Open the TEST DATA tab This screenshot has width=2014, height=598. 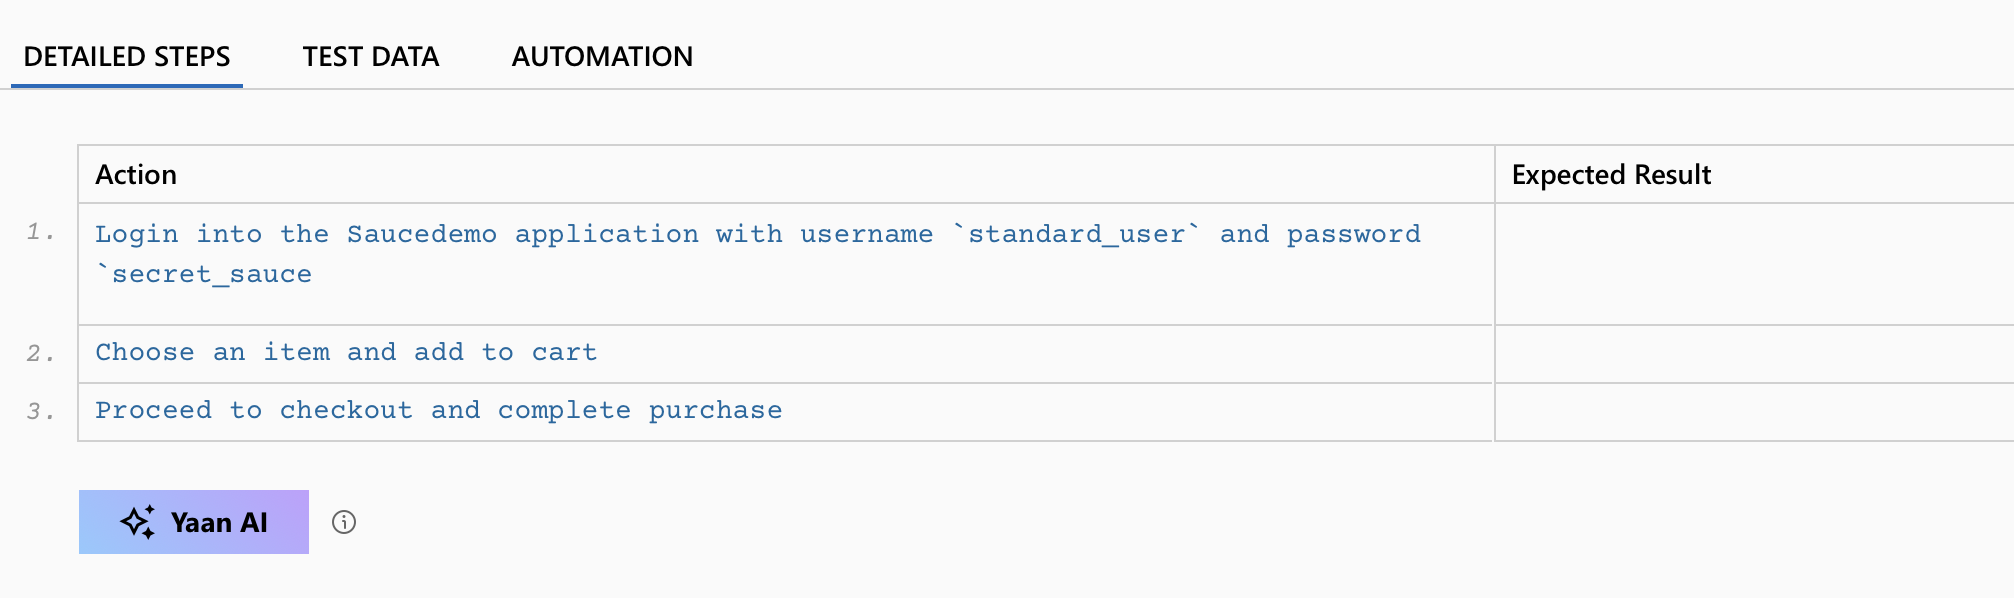(x=371, y=57)
